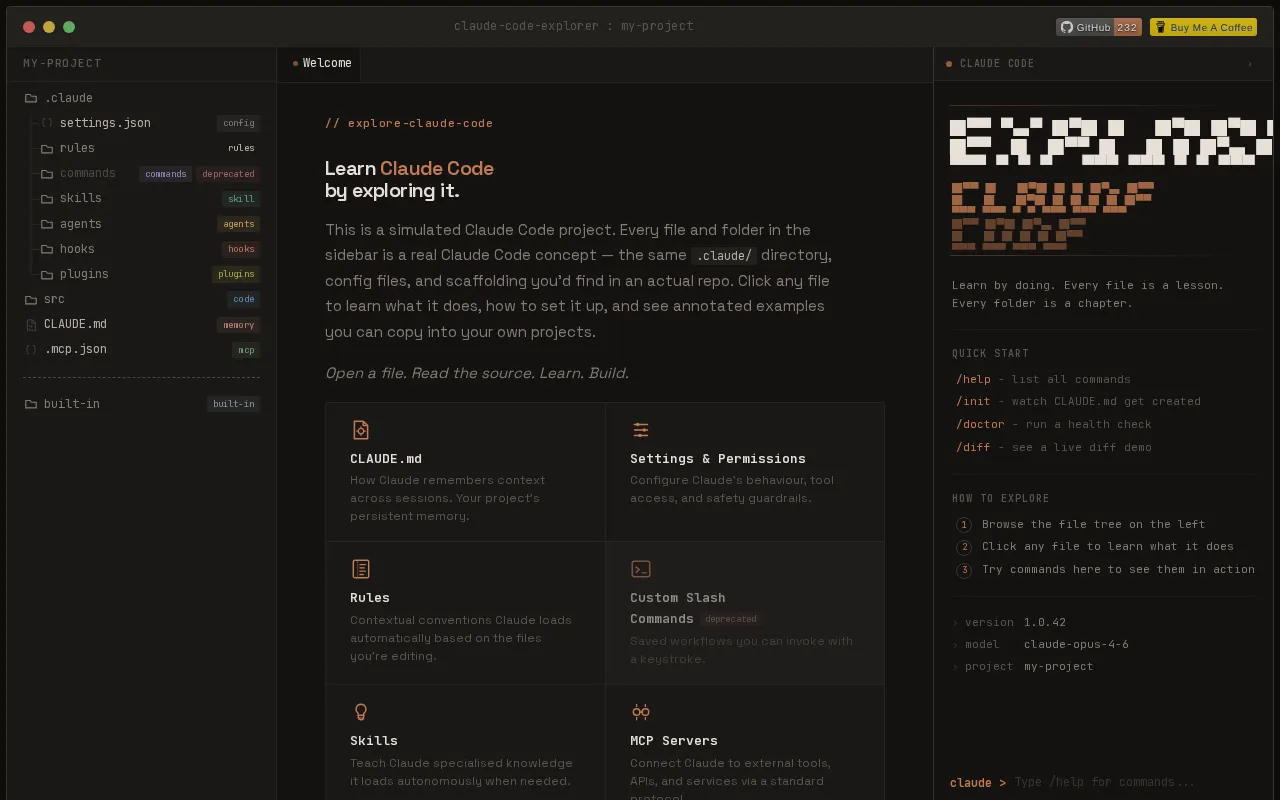
Task: Click the memory badge beside CLAUDE.md
Action: pos(239,325)
